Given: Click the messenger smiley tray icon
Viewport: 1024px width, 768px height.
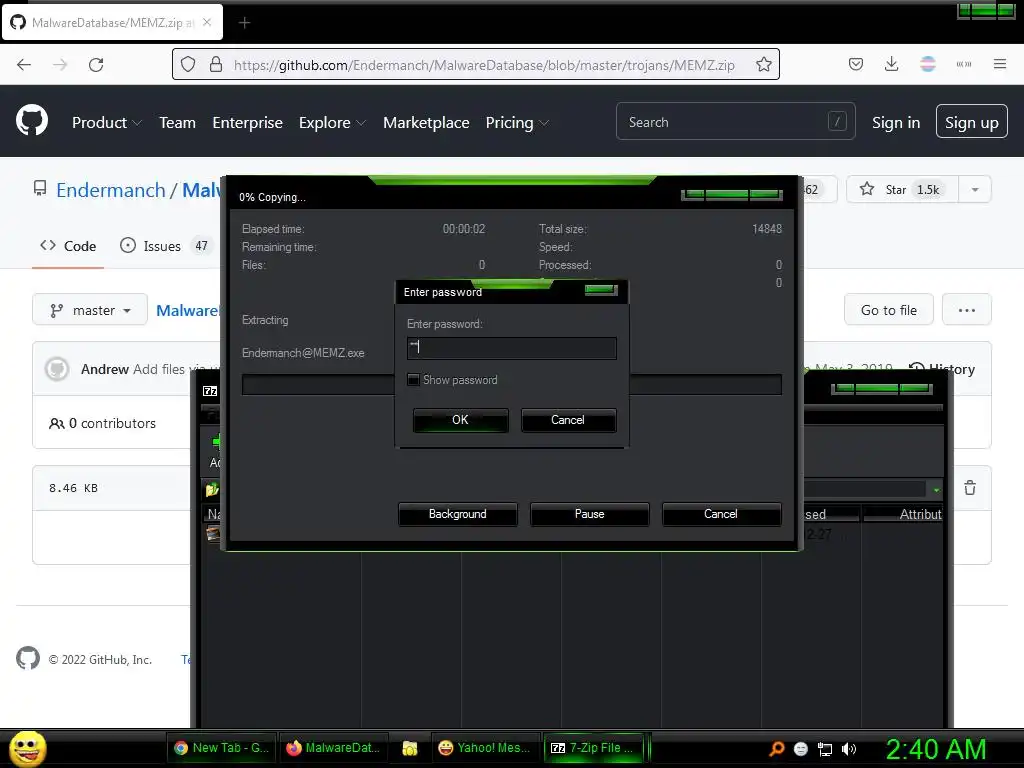Looking at the screenshot, I should [801, 749].
